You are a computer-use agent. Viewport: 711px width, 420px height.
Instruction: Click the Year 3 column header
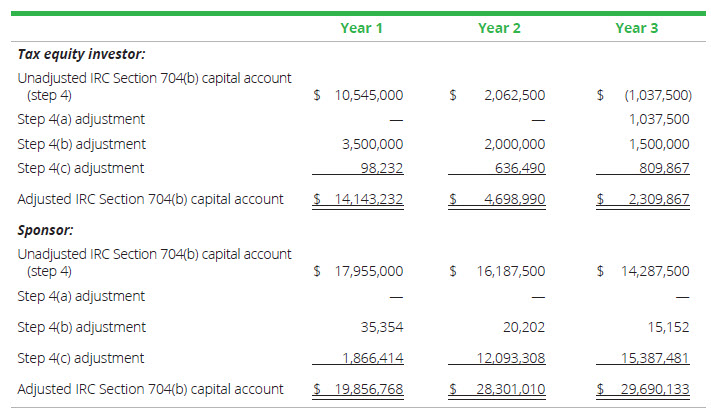[x=637, y=28]
